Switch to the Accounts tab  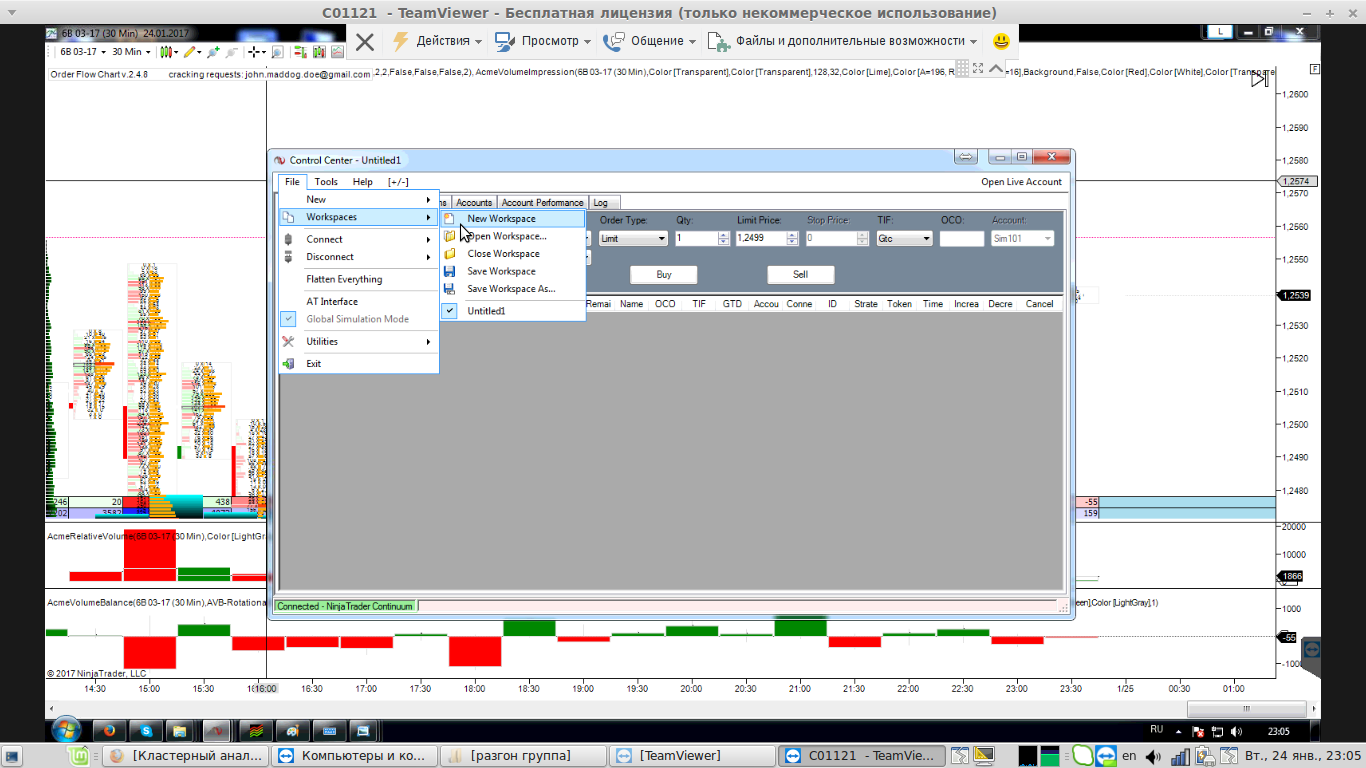[x=474, y=202]
